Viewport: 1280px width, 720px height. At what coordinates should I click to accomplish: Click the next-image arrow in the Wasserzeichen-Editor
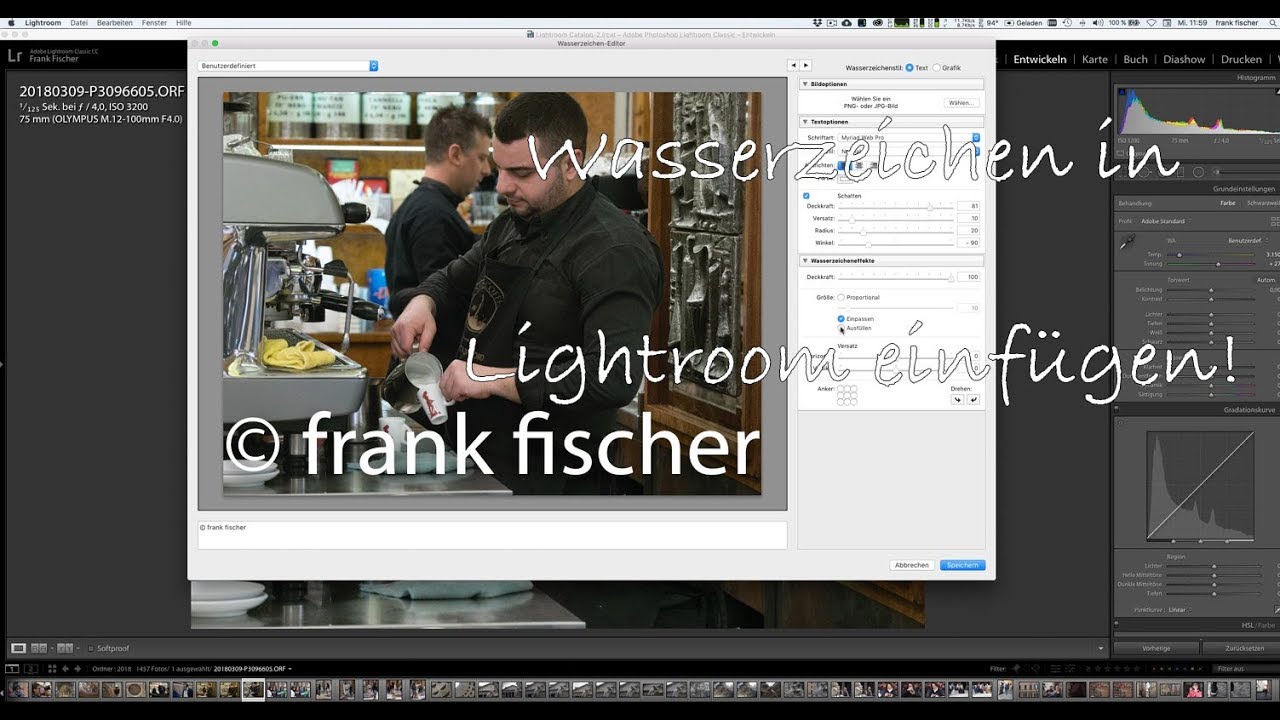(x=805, y=66)
